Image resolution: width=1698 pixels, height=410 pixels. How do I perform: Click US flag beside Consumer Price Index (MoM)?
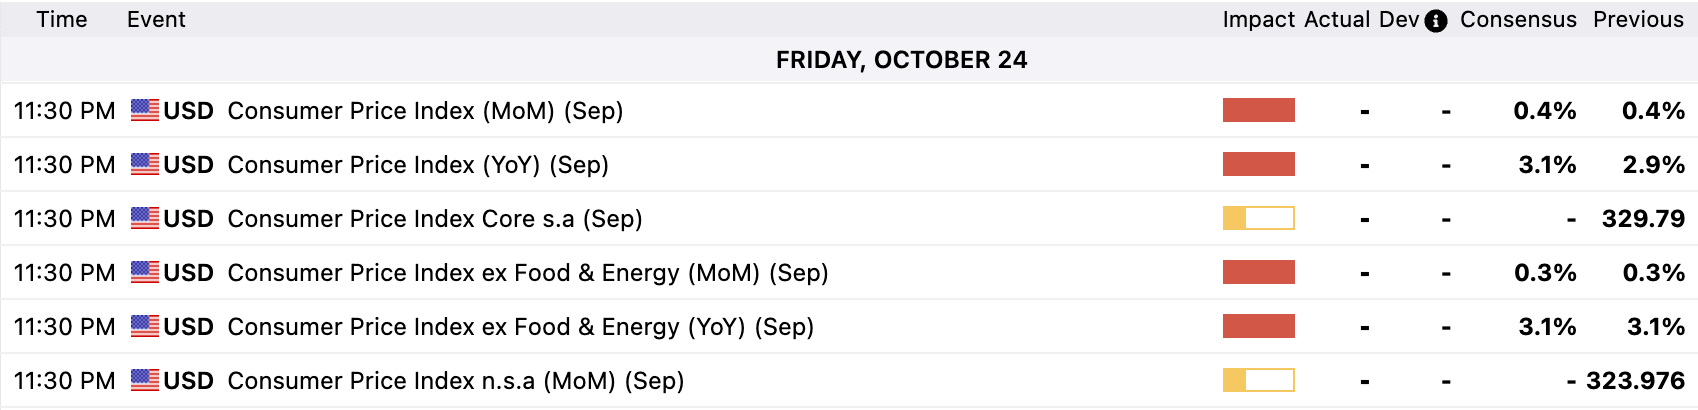pos(145,110)
